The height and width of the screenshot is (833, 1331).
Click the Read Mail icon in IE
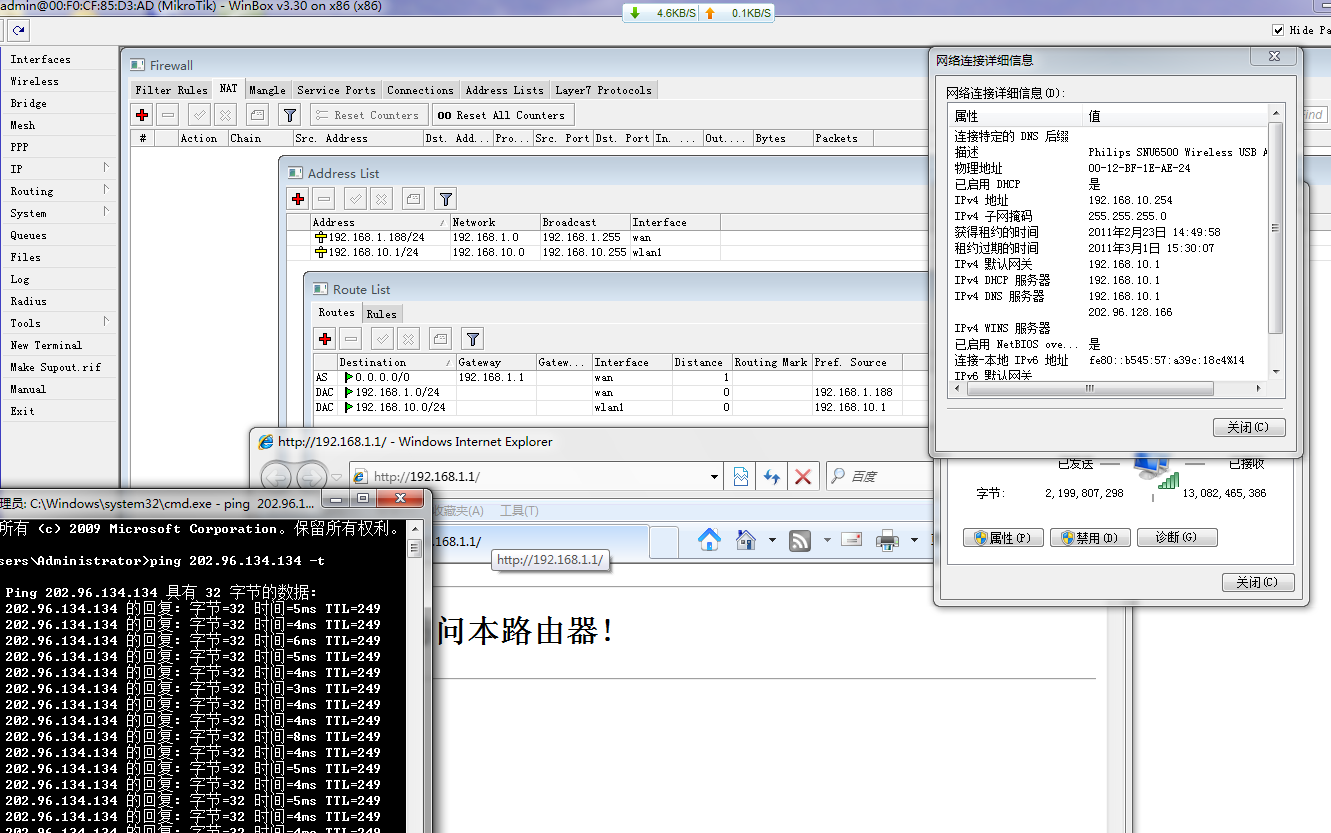852,541
